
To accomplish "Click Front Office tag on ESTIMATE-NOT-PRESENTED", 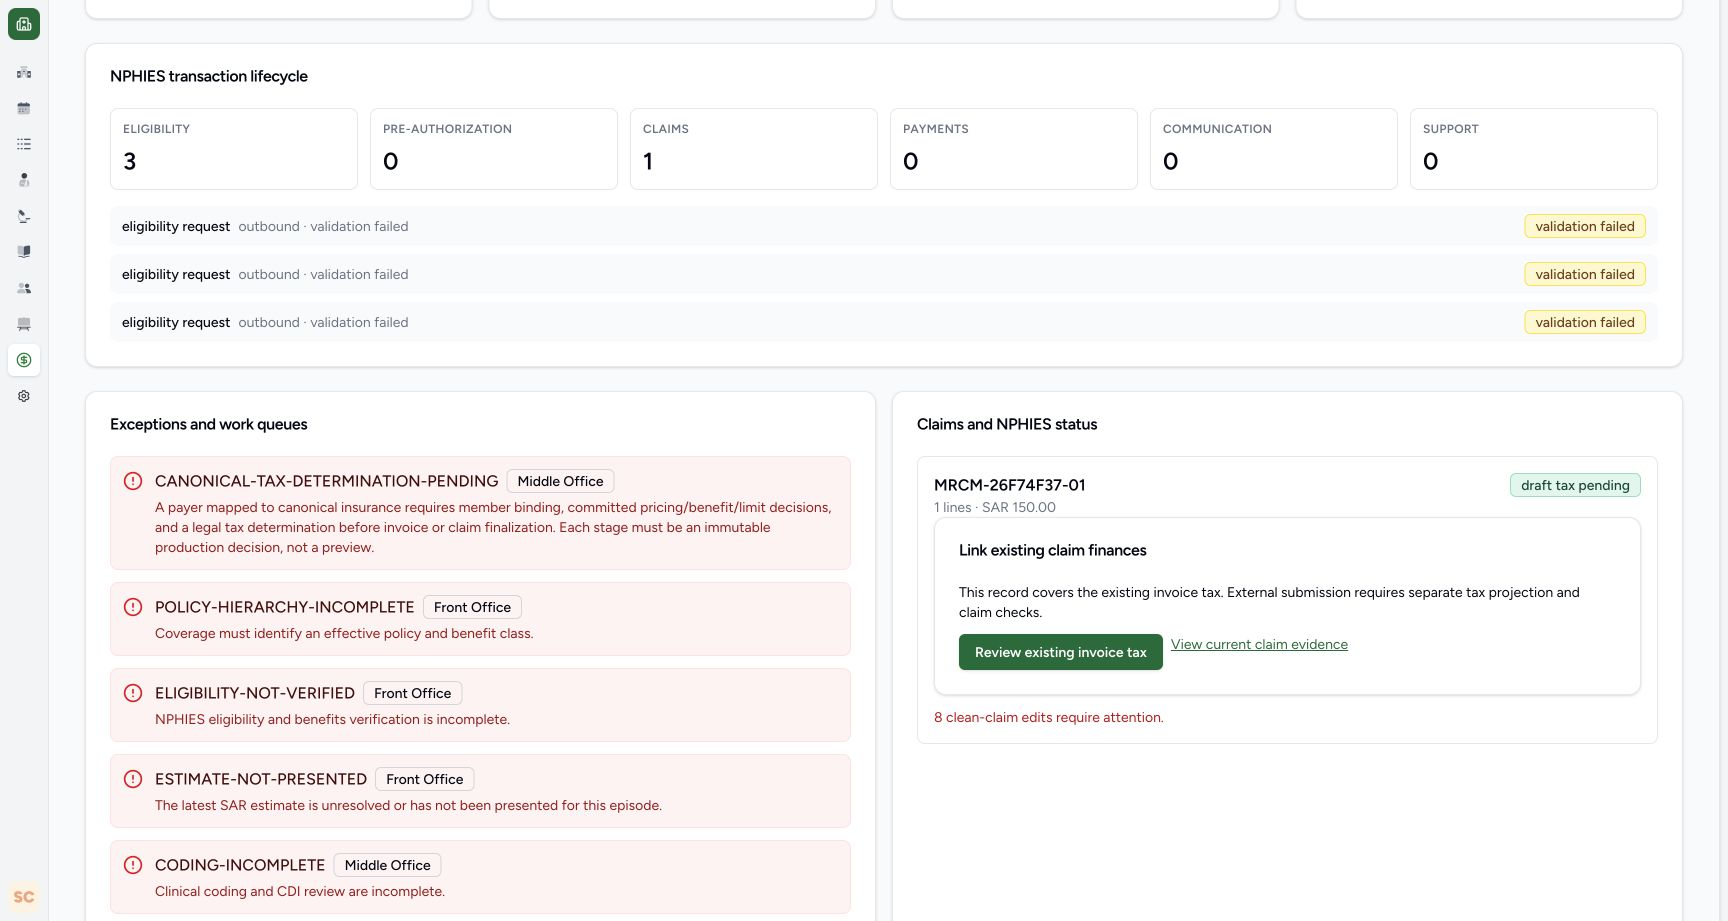I will 425,779.
